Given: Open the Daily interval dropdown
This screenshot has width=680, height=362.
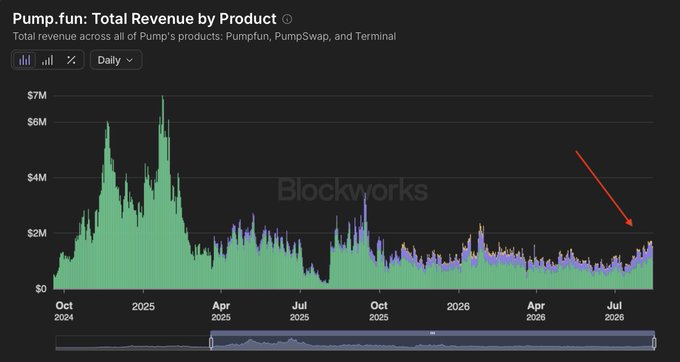Looking at the screenshot, I should (116, 60).
